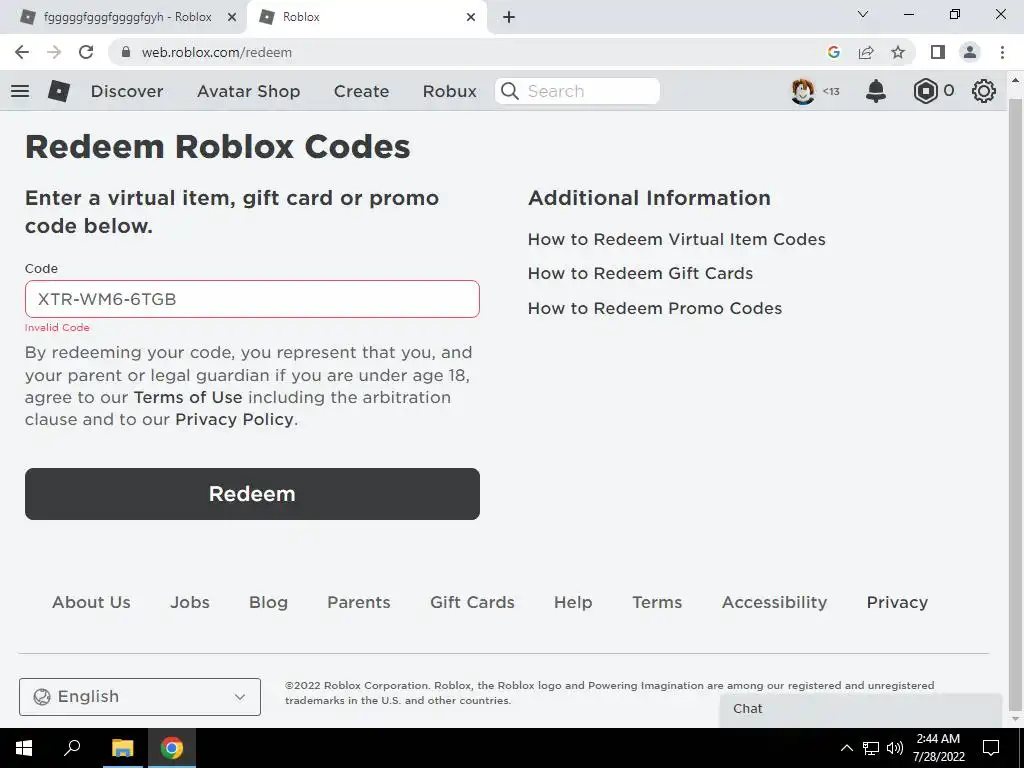1024x768 pixels.
Task: Open the taskbar clock and date
Action: click(938, 748)
